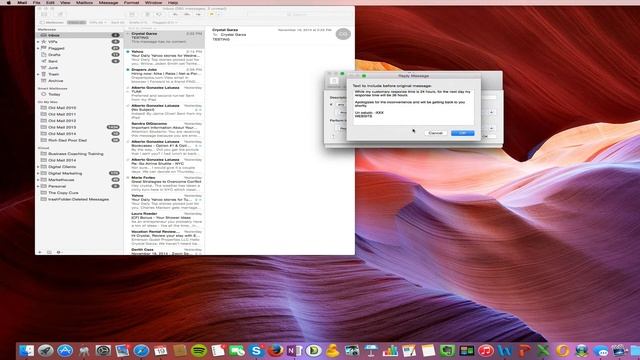
Task: Expand the Digital Marketing folder
Action: (x=38, y=173)
